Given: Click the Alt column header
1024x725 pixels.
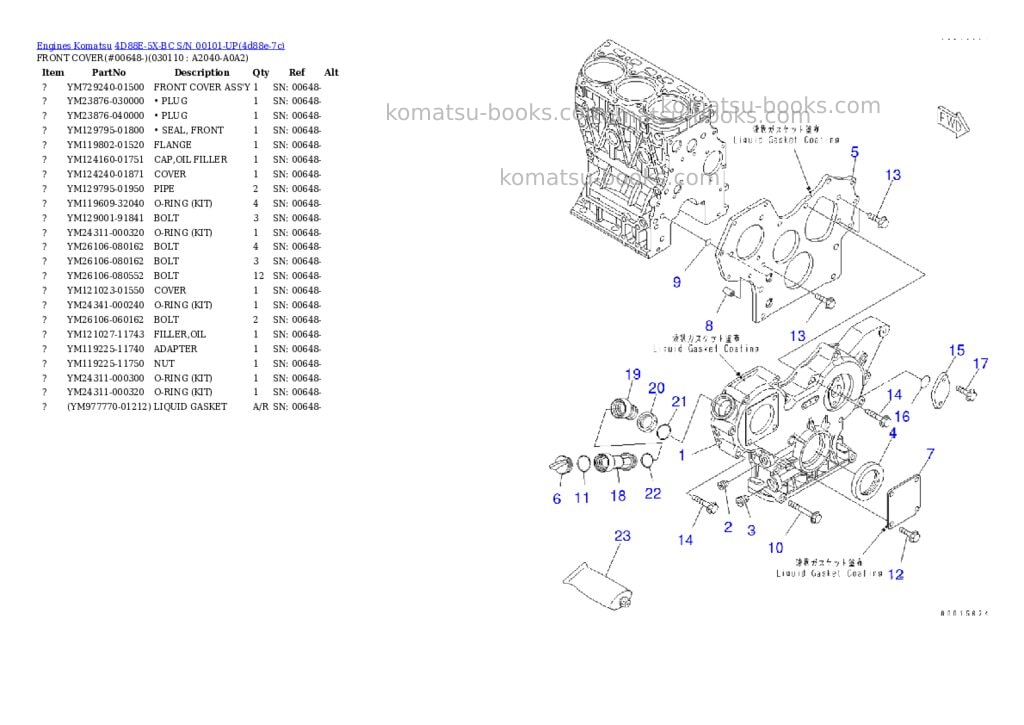Looking at the screenshot, I should click(x=331, y=72).
